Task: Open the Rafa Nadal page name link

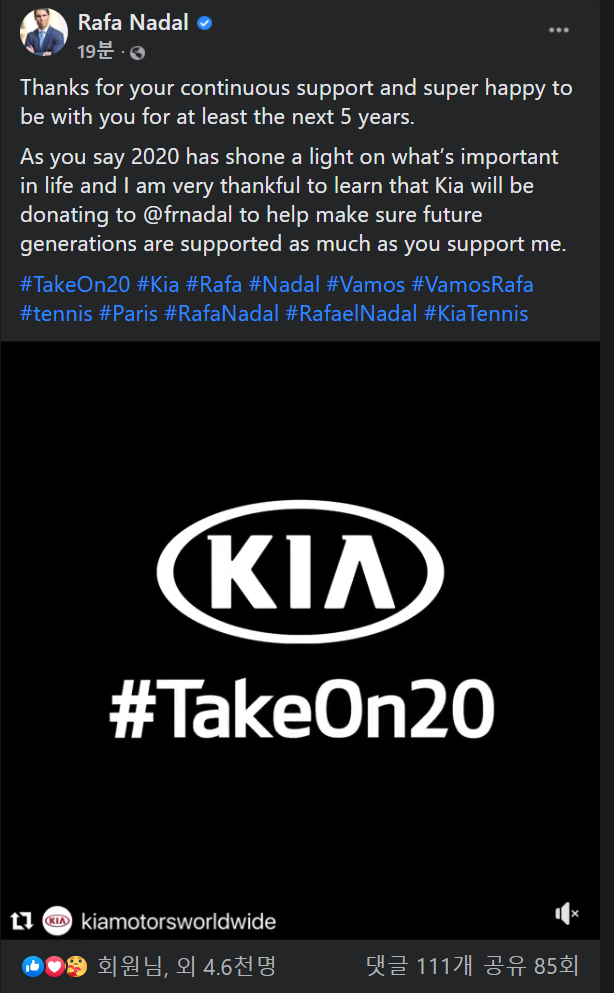Action: tap(133, 23)
